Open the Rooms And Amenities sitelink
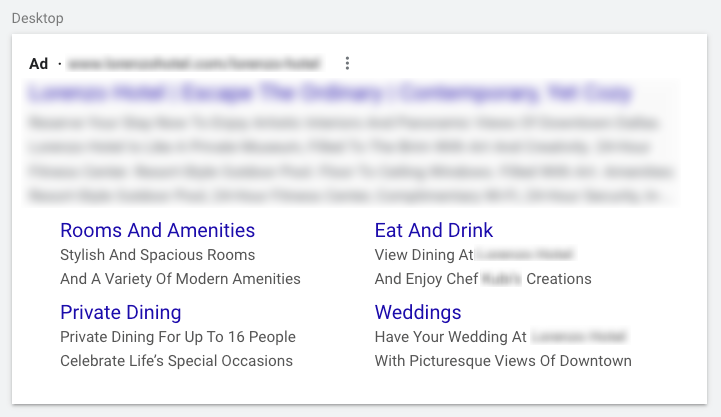Viewport: 721px width, 417px height. coord(157,230)
